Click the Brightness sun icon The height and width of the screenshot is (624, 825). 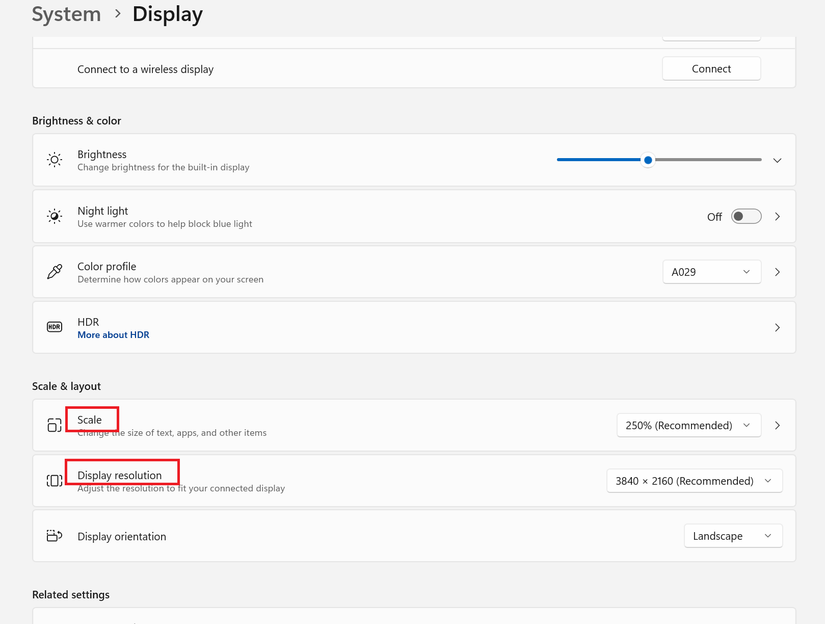pos(54,160)
